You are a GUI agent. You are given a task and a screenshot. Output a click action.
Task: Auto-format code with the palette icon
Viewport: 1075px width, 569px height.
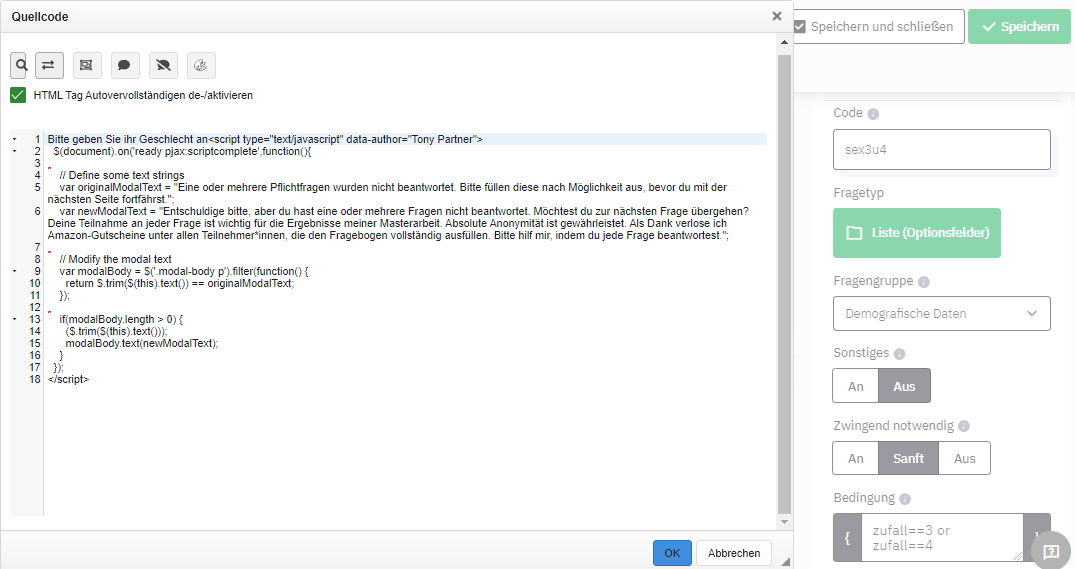click(x=200, y=65)
